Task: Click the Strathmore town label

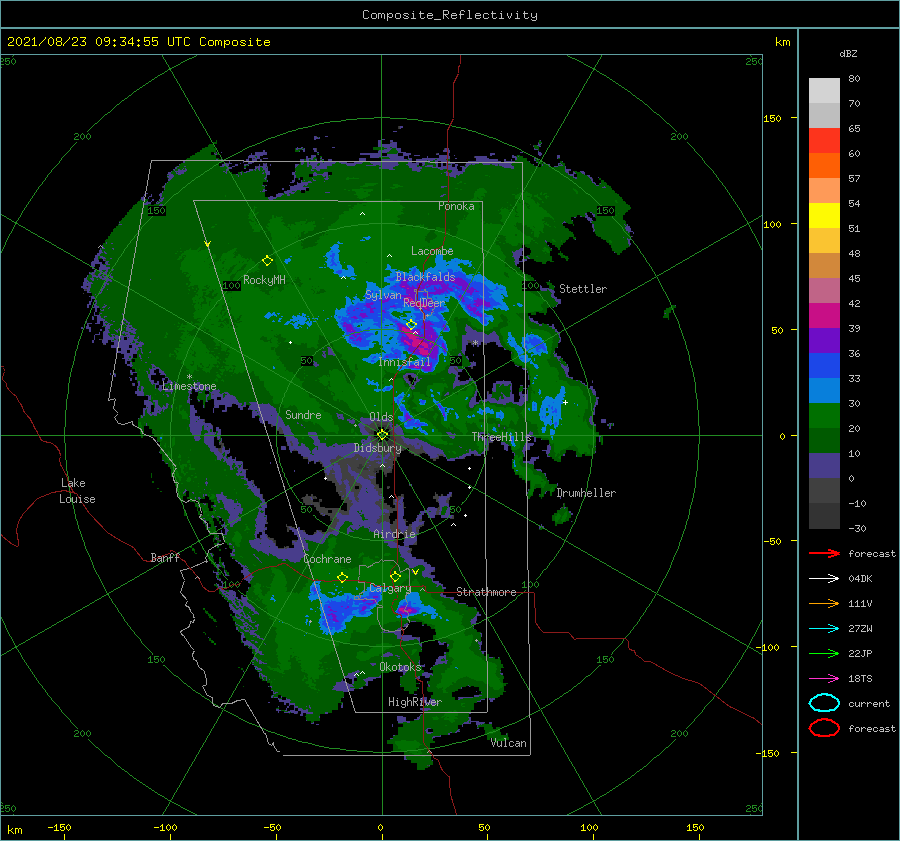Action: point(486,592)
